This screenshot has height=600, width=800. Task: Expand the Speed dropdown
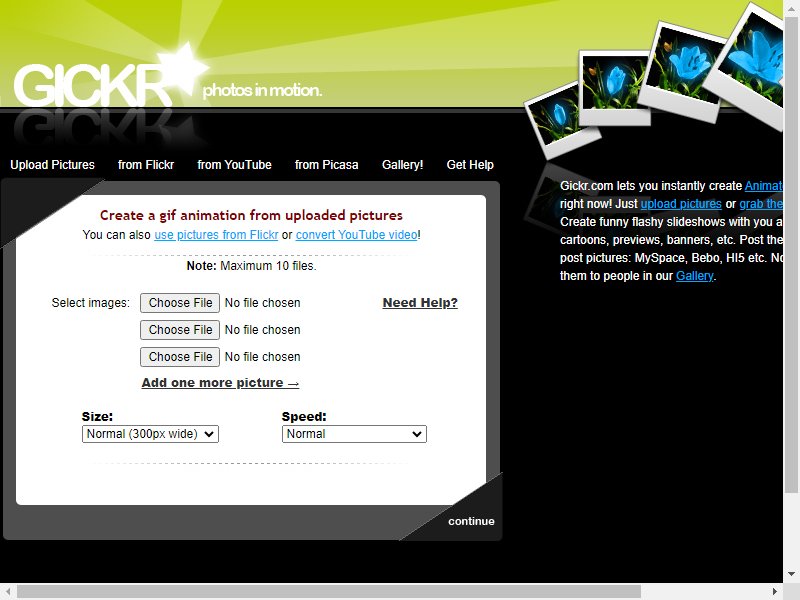click(354, 434)
